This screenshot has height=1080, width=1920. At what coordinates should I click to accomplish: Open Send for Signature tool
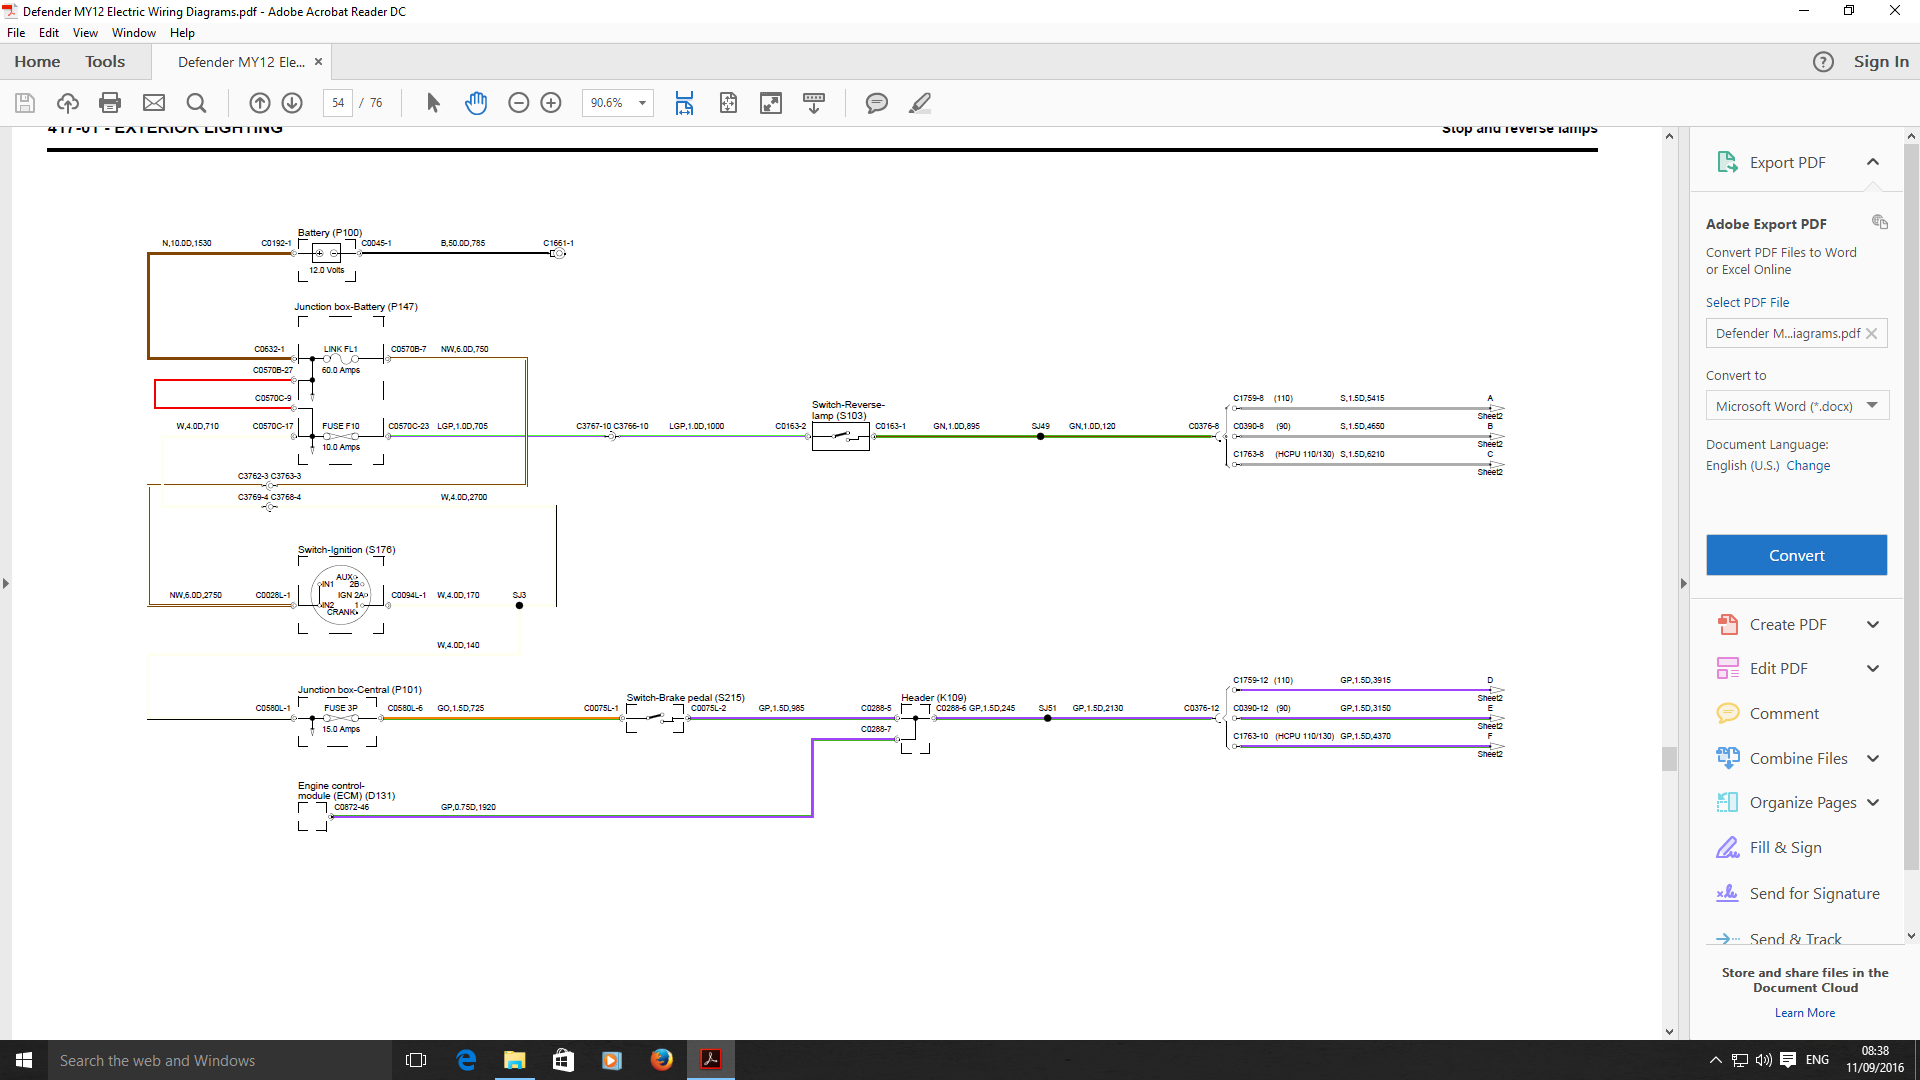(x=1797, y=894)
